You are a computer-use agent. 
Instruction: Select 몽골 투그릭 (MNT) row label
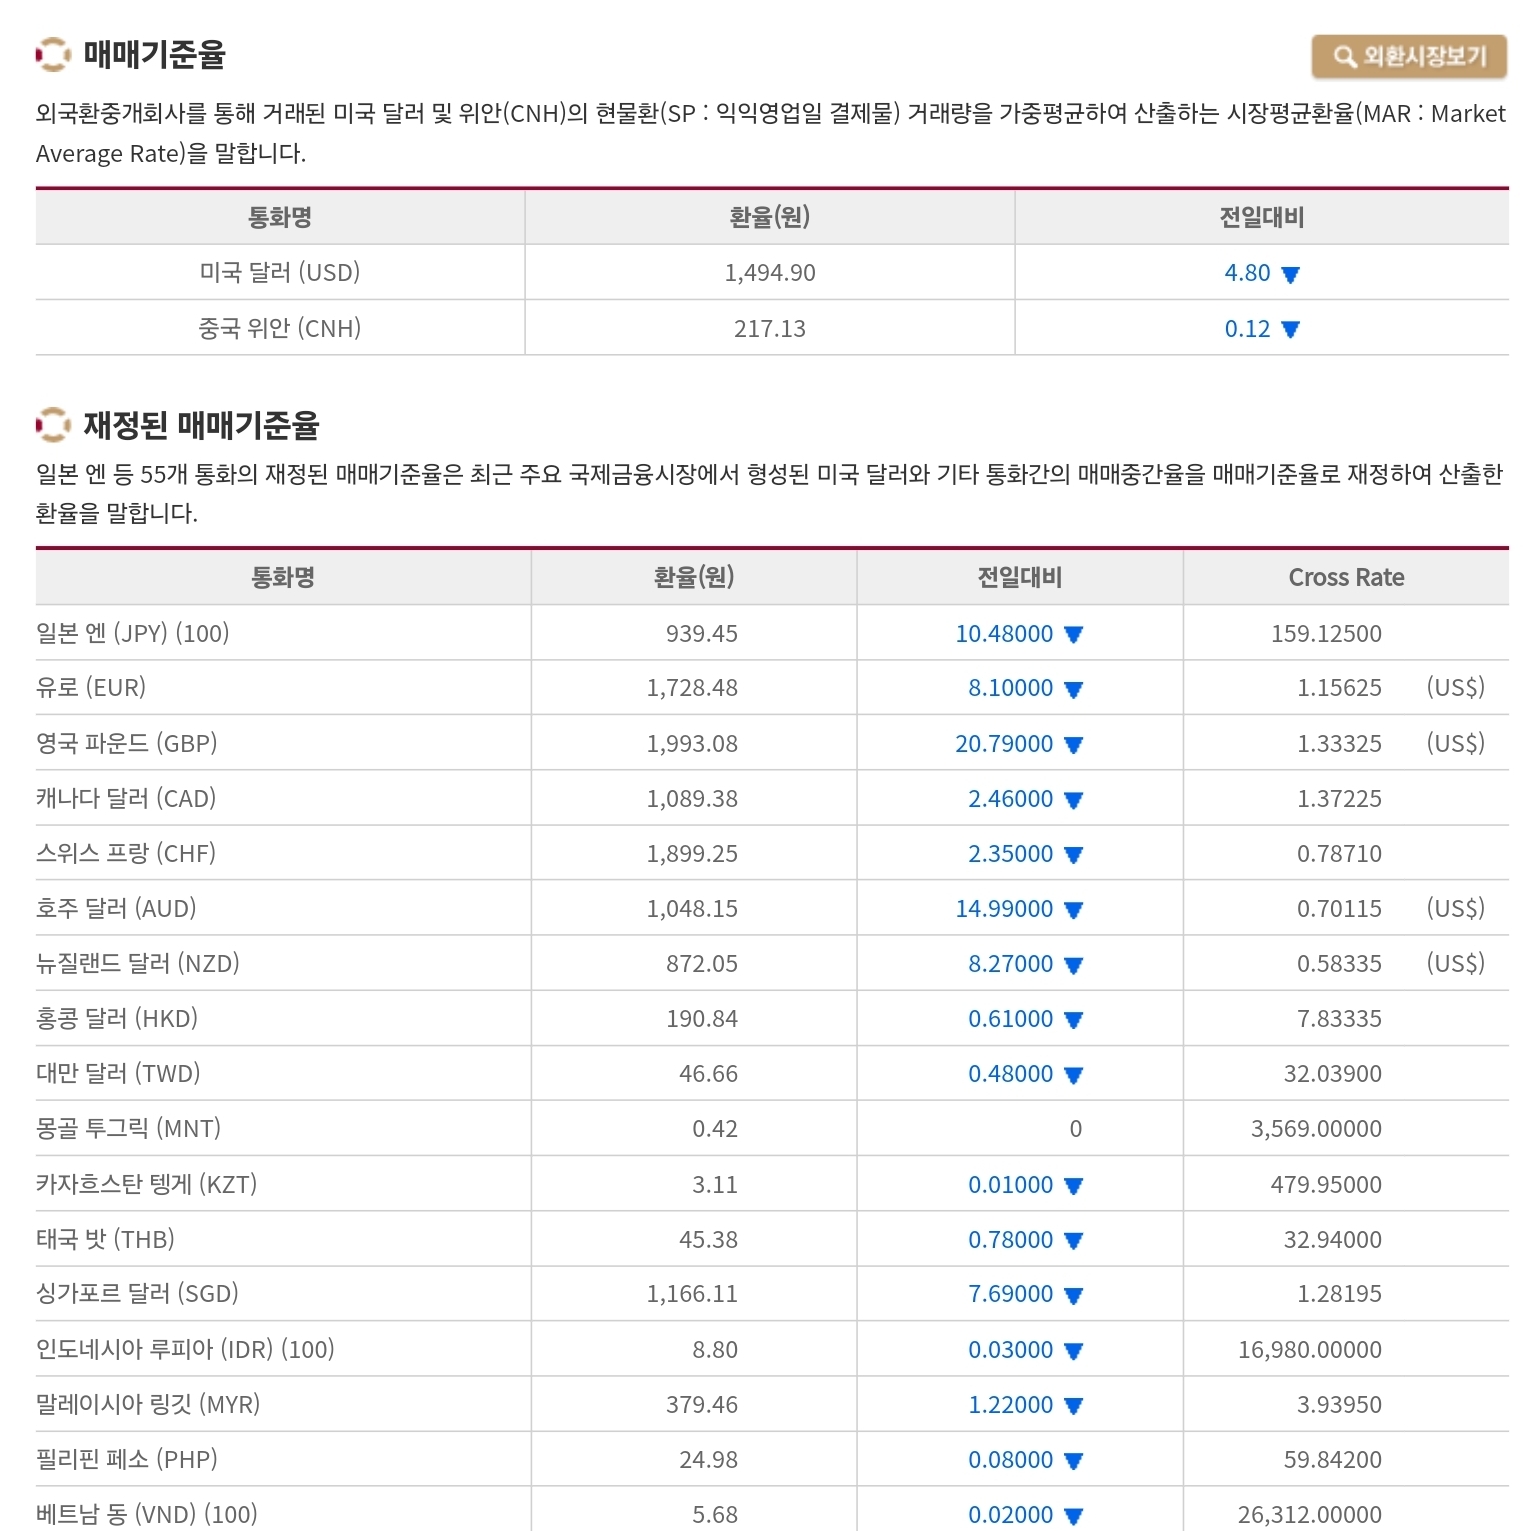point(129,1128)
